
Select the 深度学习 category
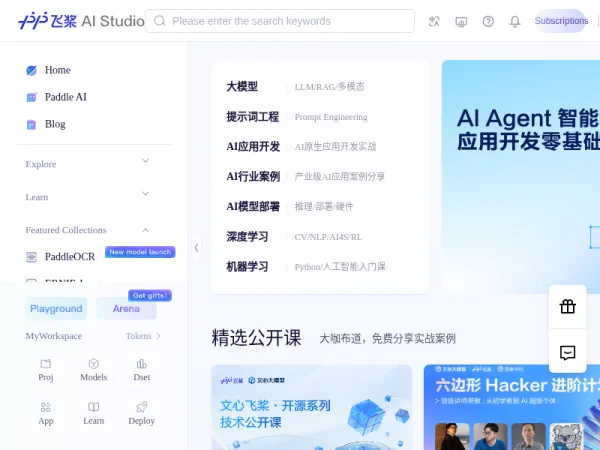click(x=247, y=236)
